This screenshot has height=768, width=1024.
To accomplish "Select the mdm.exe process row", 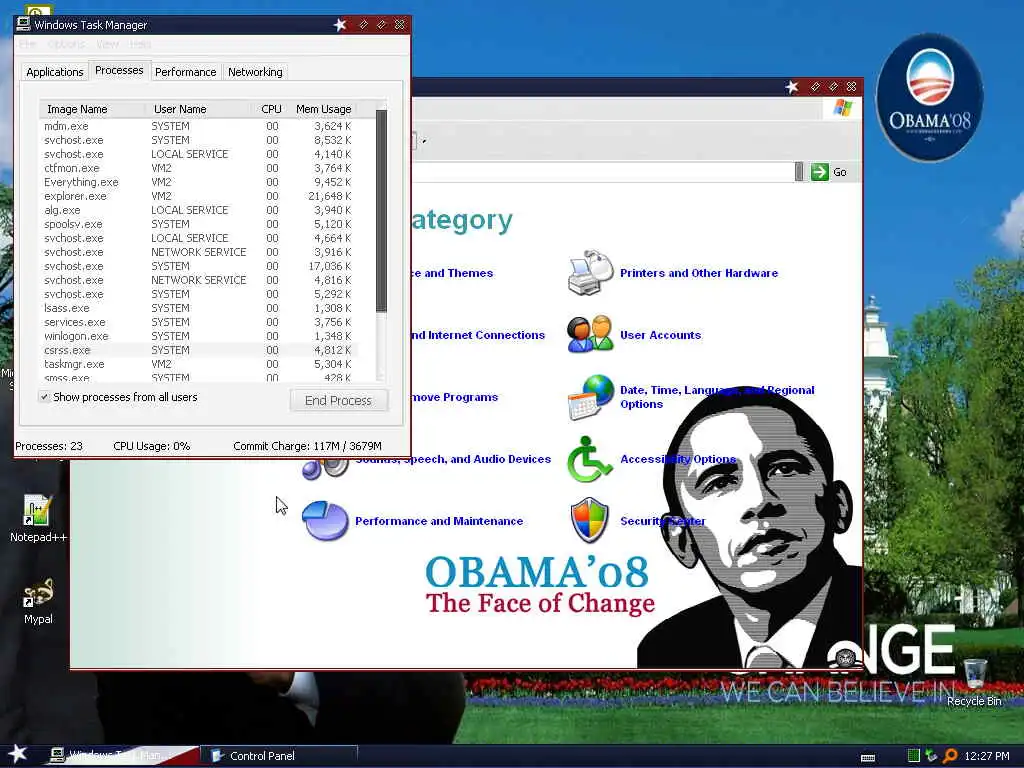I will (198, 126).
